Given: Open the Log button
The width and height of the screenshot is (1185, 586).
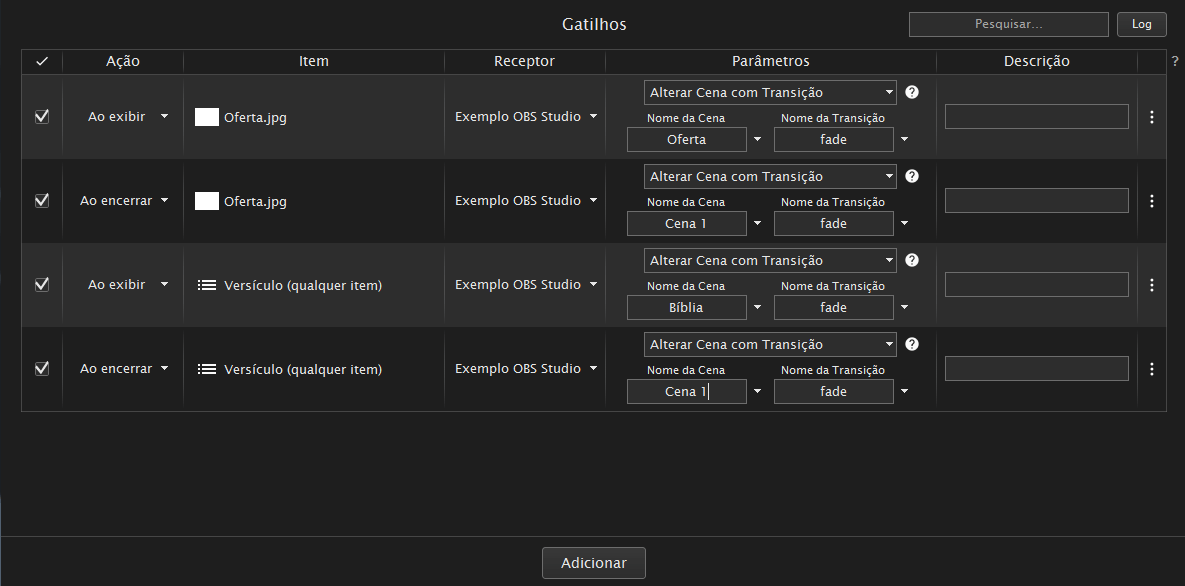Looking at the screenshot, I should [1141, 24].
